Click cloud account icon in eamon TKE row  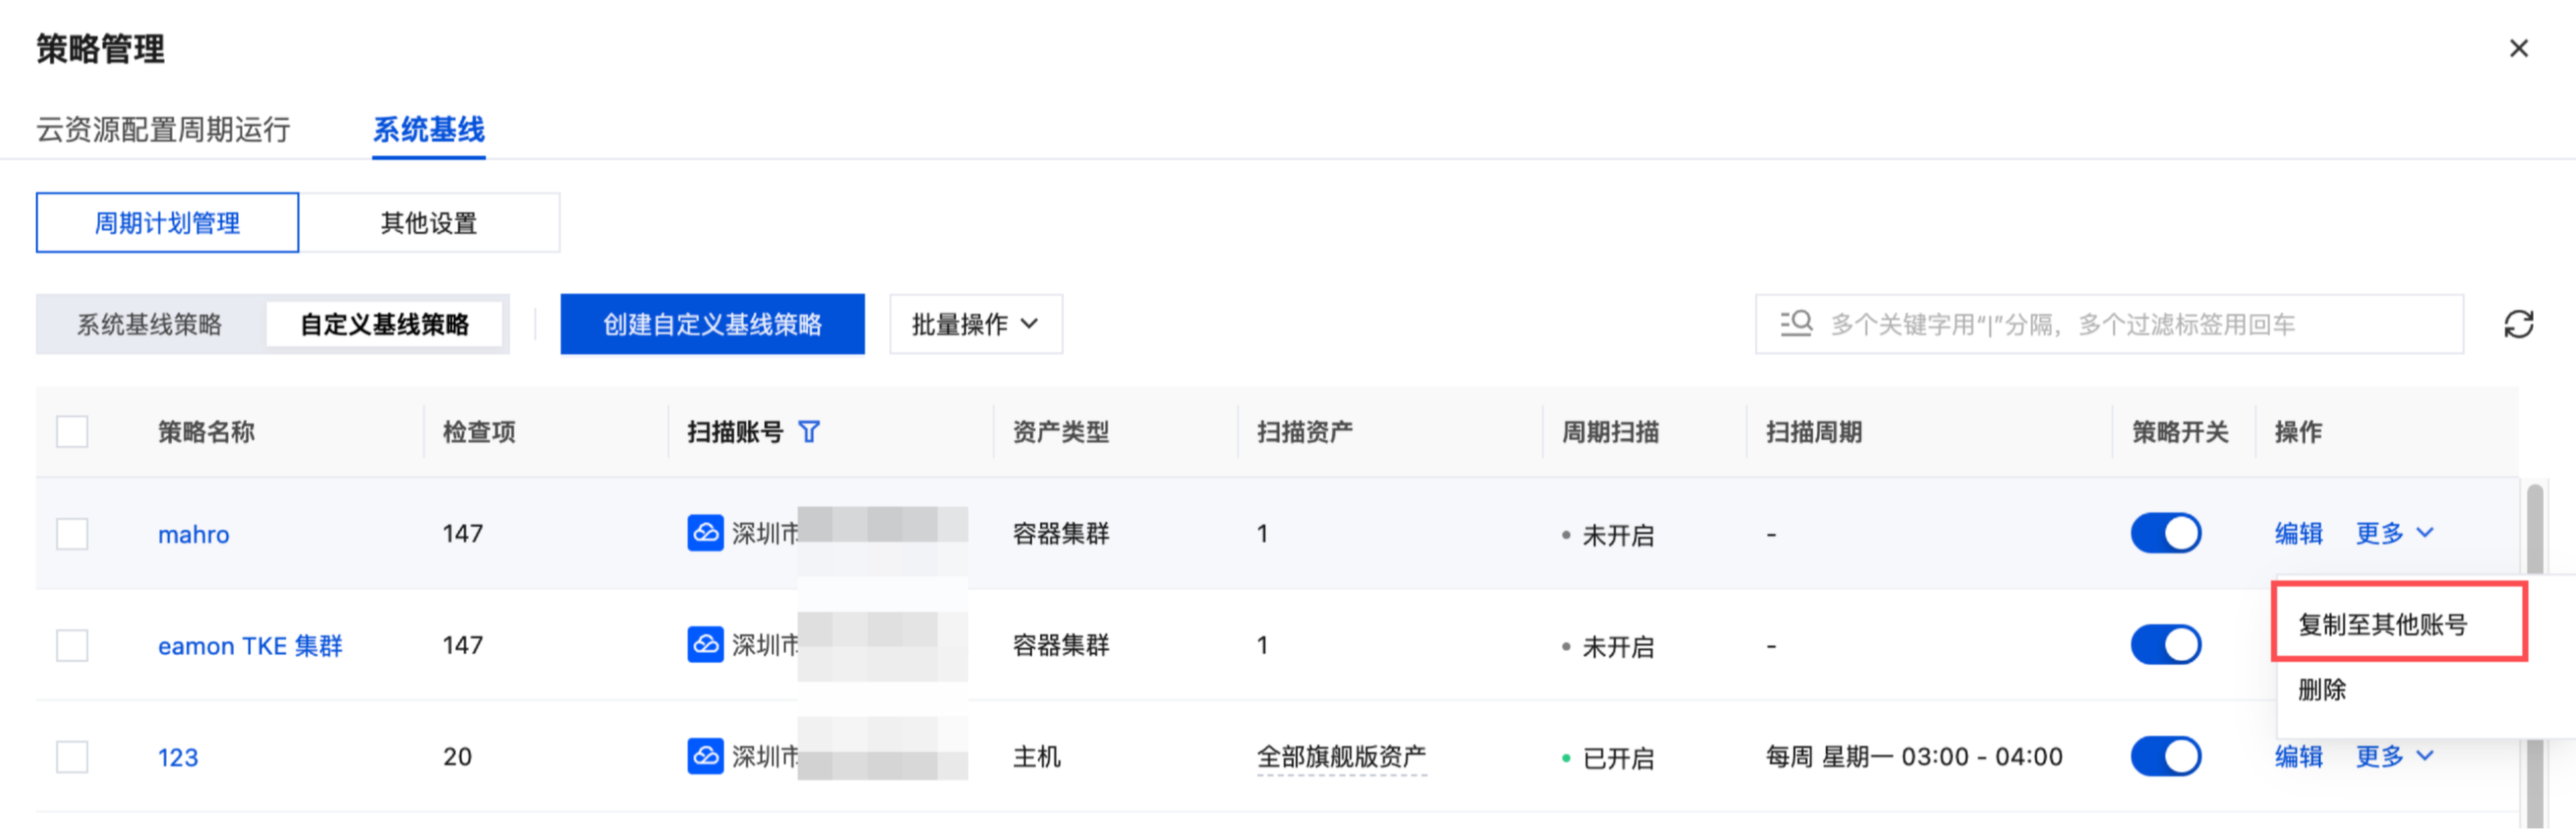(x=705, y=645)
